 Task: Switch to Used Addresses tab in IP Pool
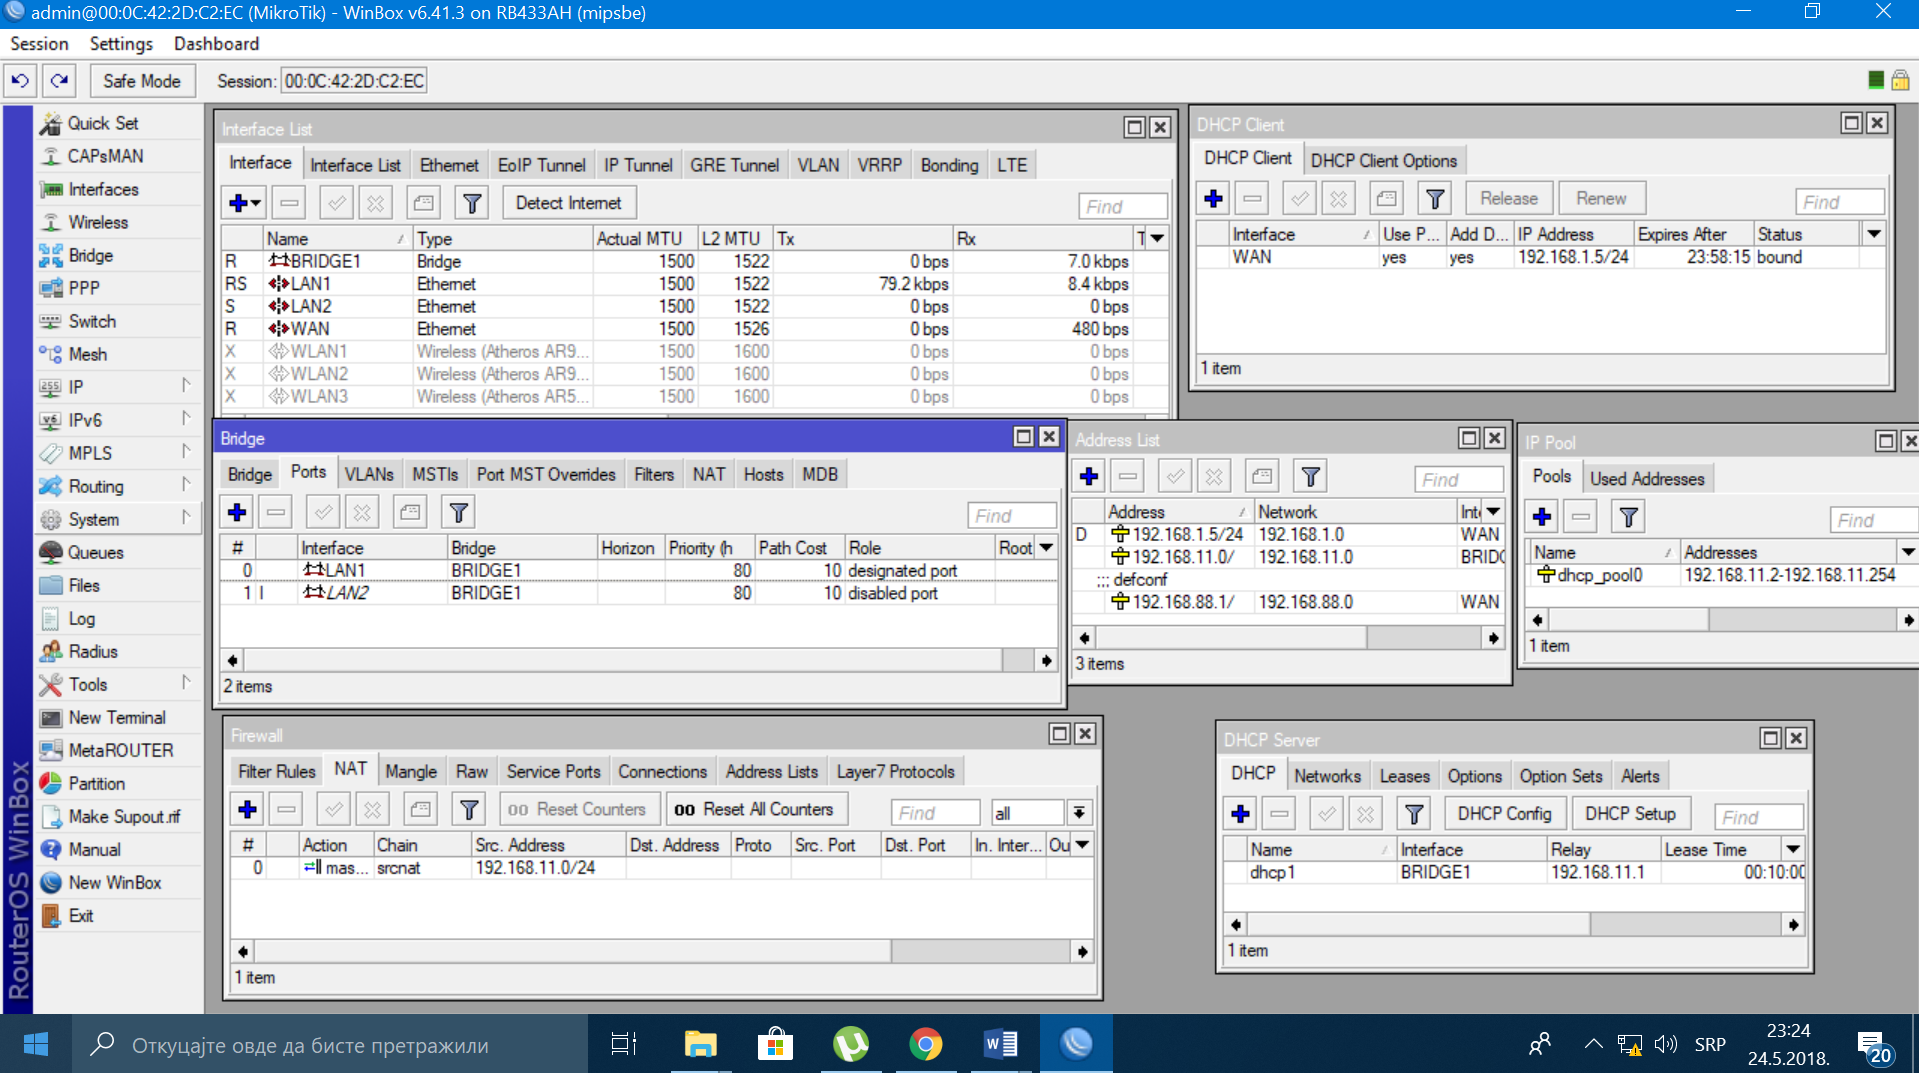(x=1647, y=479)
